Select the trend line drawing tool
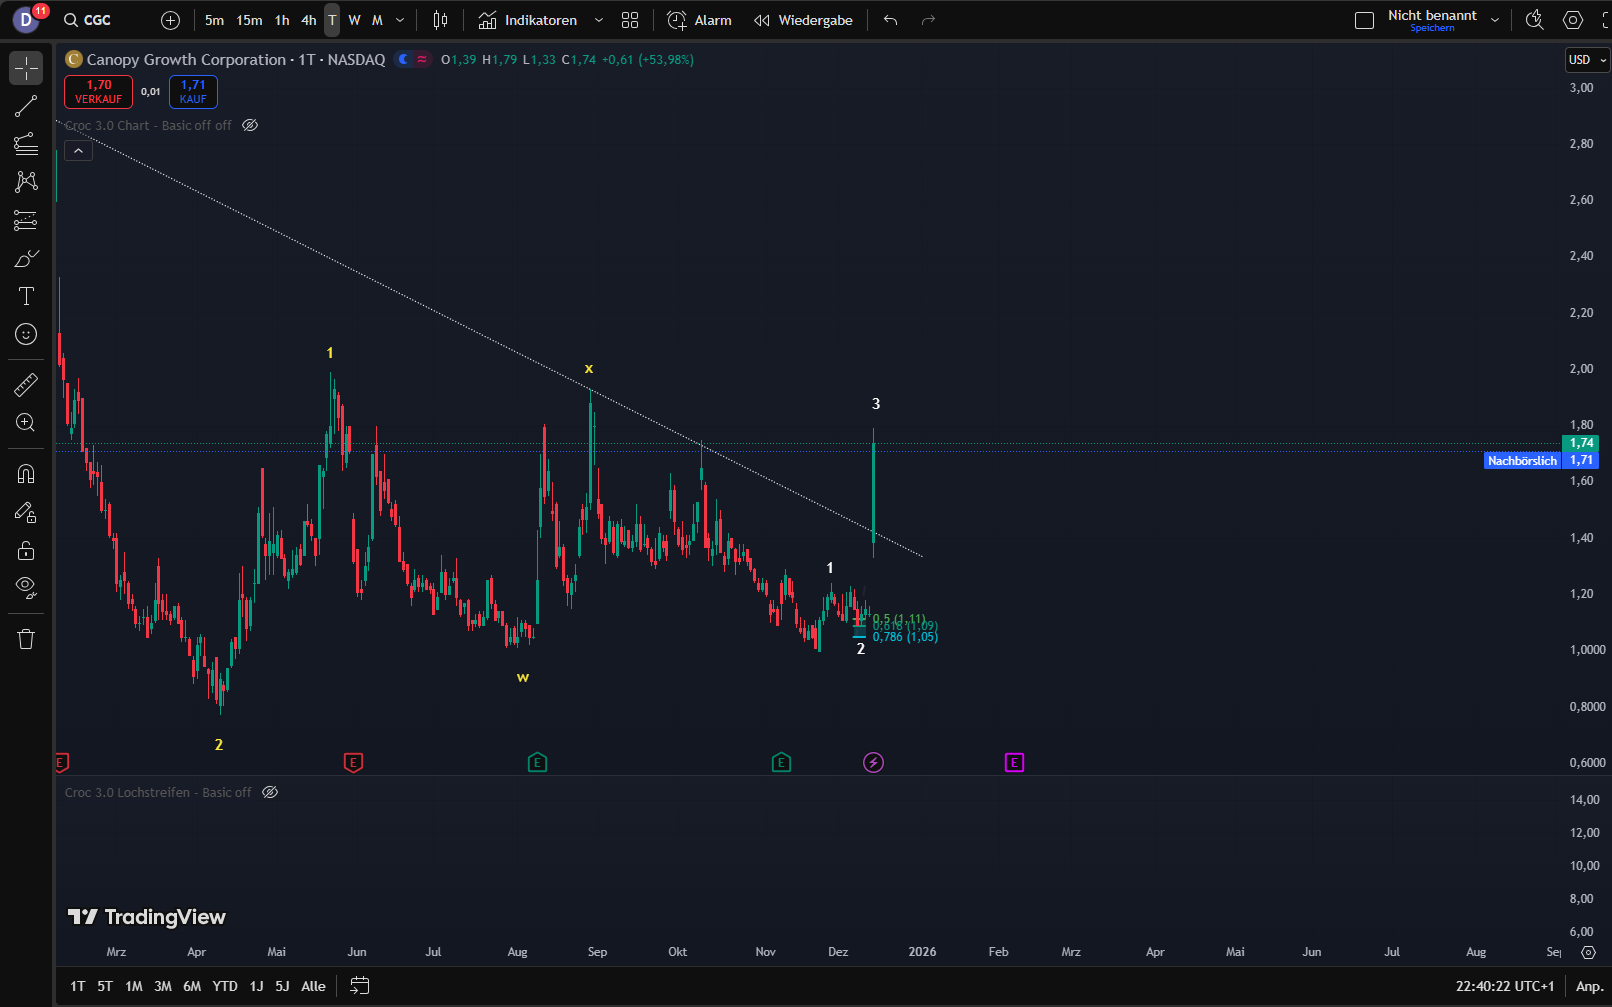 tap(26, 106)
